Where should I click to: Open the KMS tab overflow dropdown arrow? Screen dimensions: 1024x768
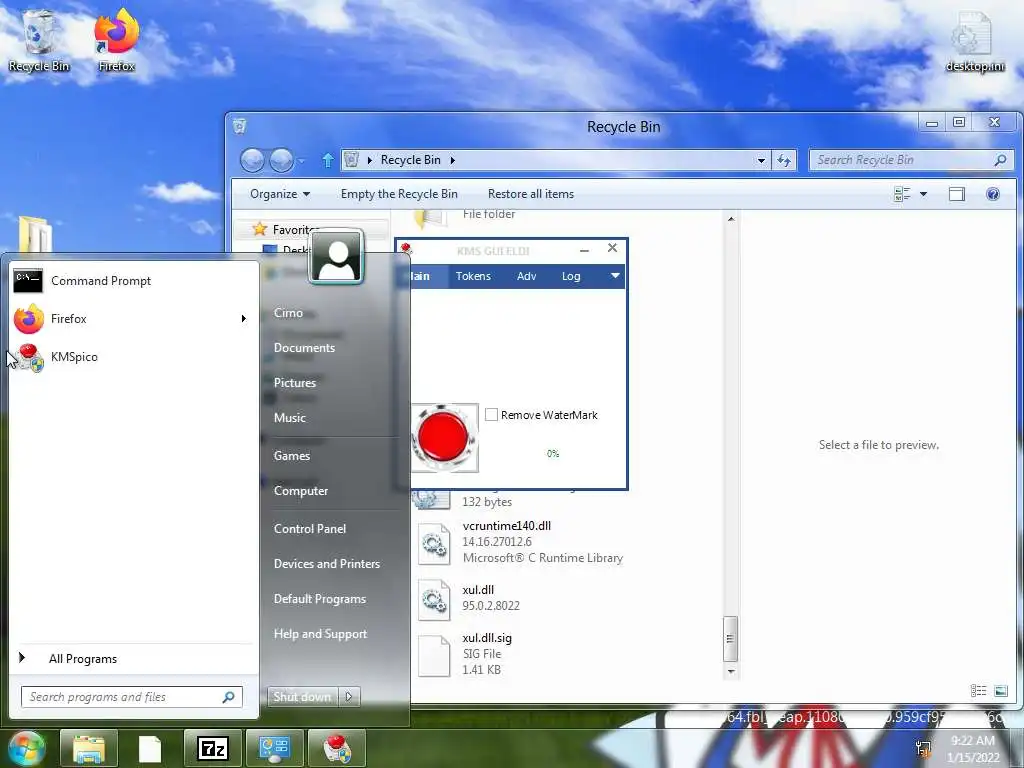[x=615, y=276]
